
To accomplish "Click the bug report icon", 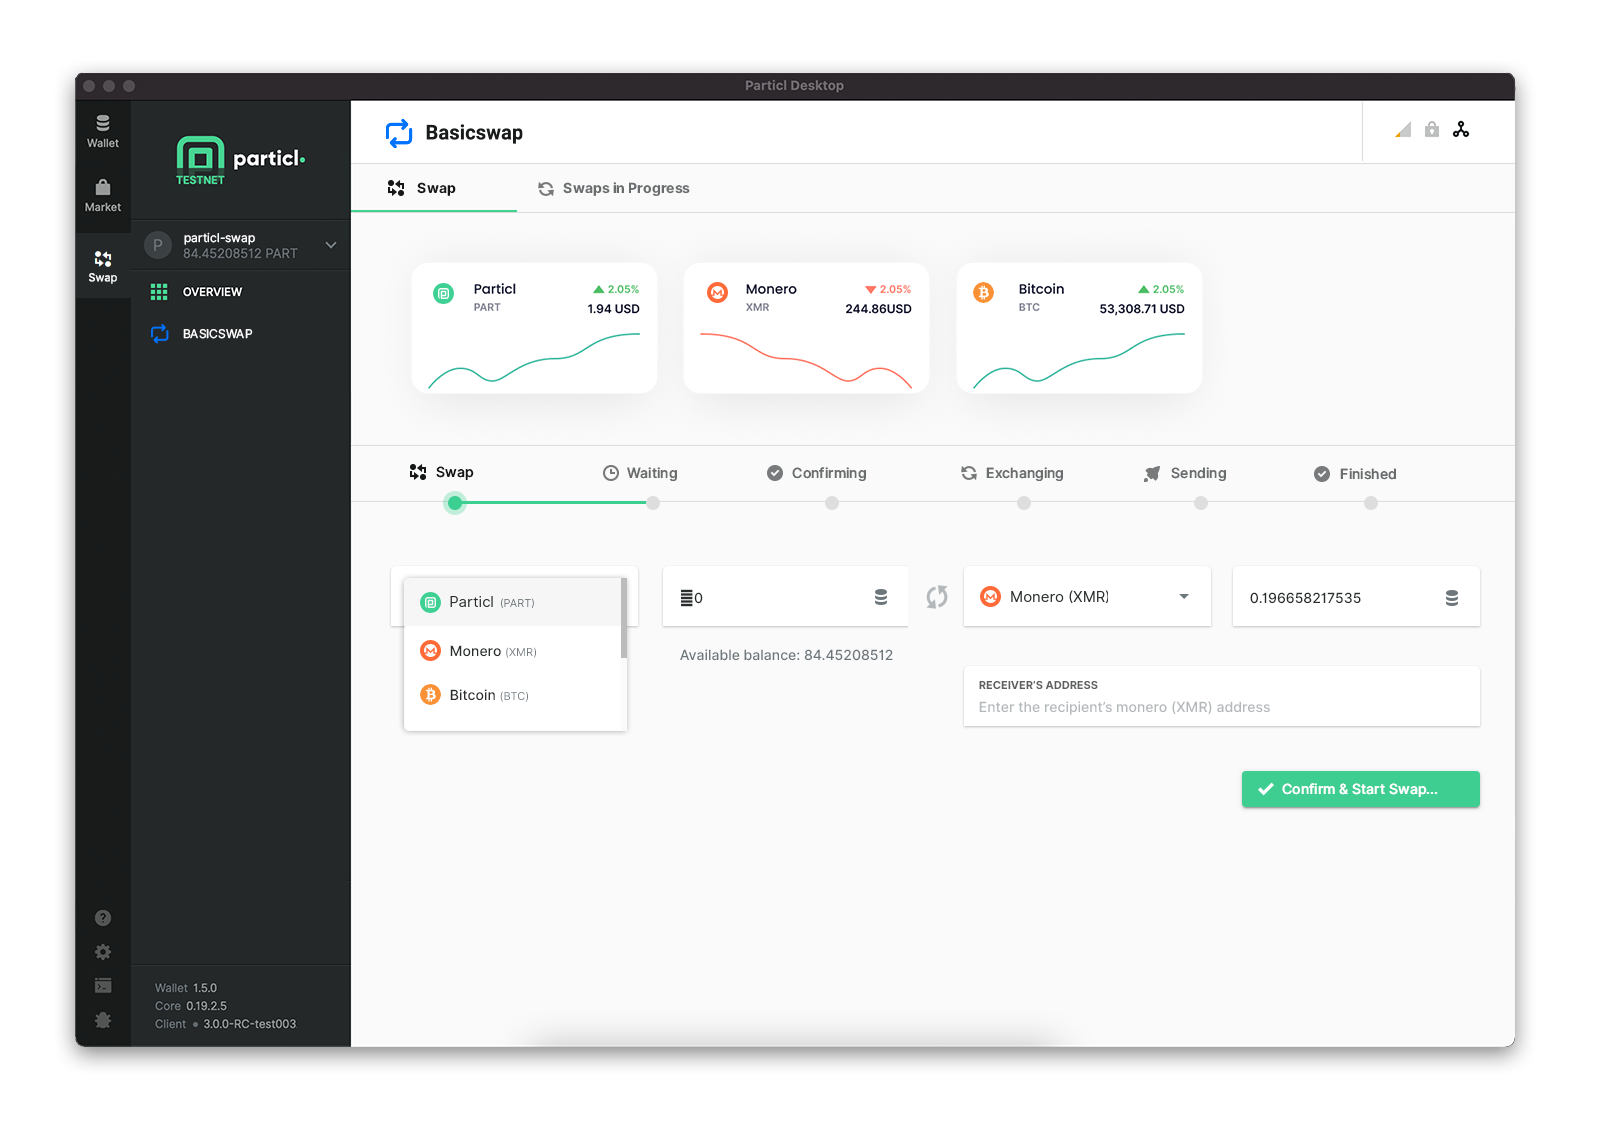I will click(103, 1020).
